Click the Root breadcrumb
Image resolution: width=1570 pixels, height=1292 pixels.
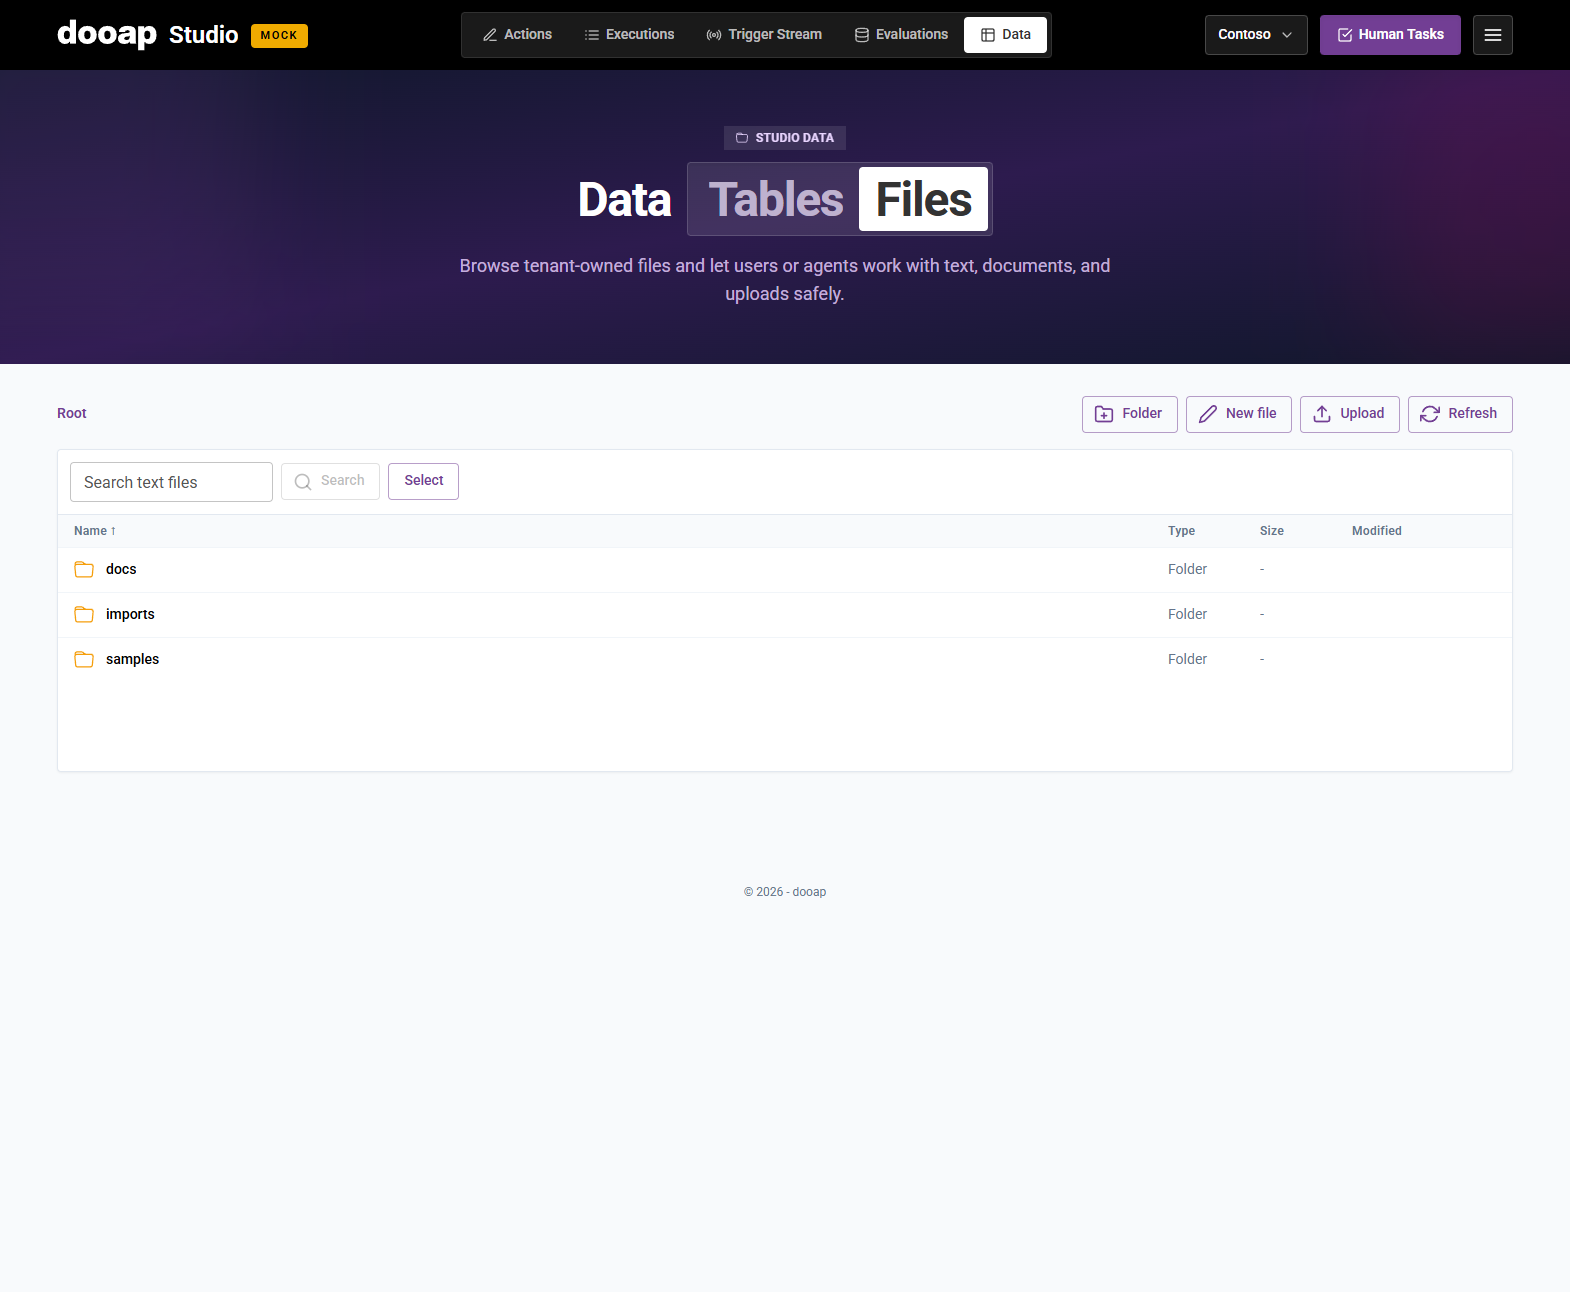pyautogui.click(x=72, y=414)
